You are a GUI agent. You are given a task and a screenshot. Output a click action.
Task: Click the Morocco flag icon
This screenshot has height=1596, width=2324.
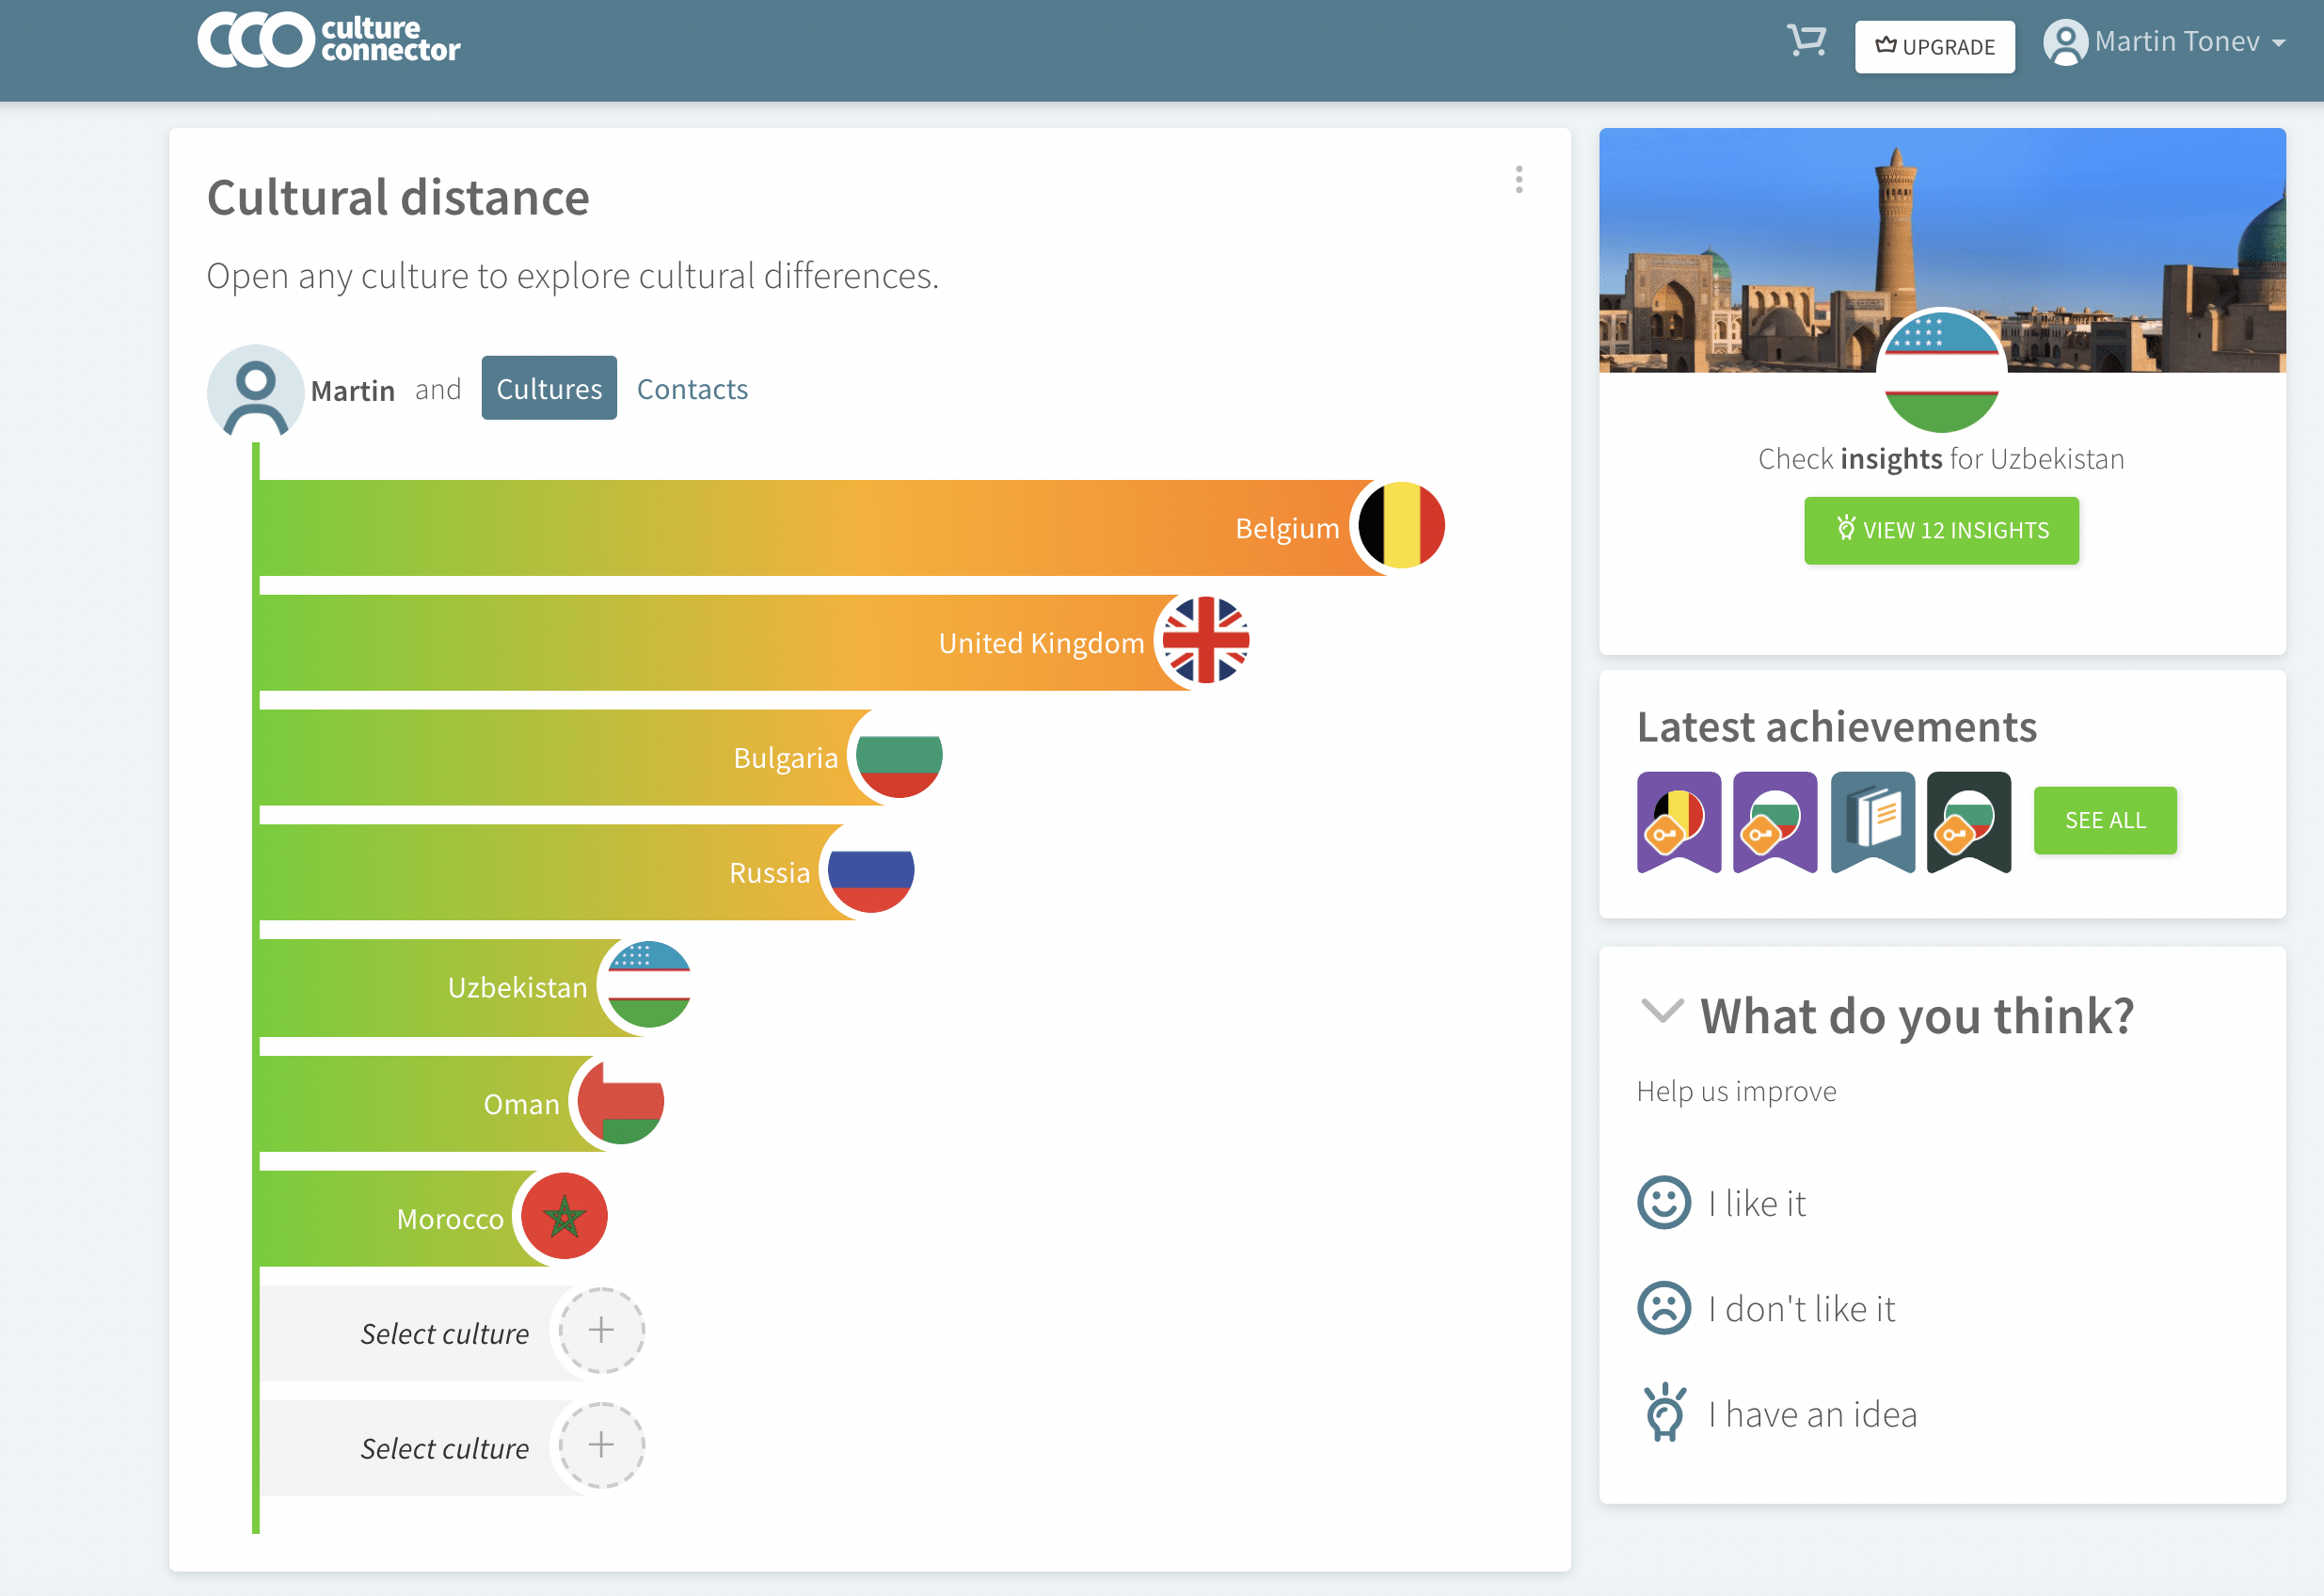click(x=564, y=1217)
